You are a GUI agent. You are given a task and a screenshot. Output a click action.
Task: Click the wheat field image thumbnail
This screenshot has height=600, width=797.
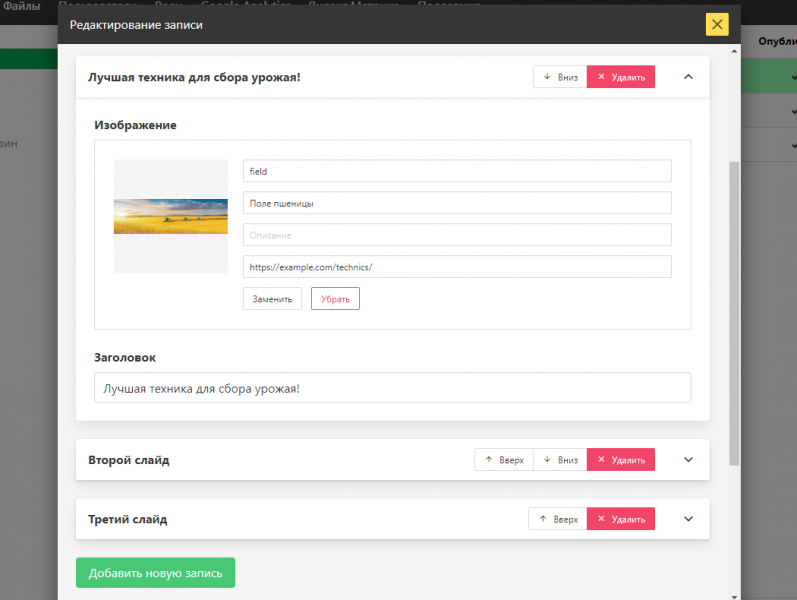171,216
